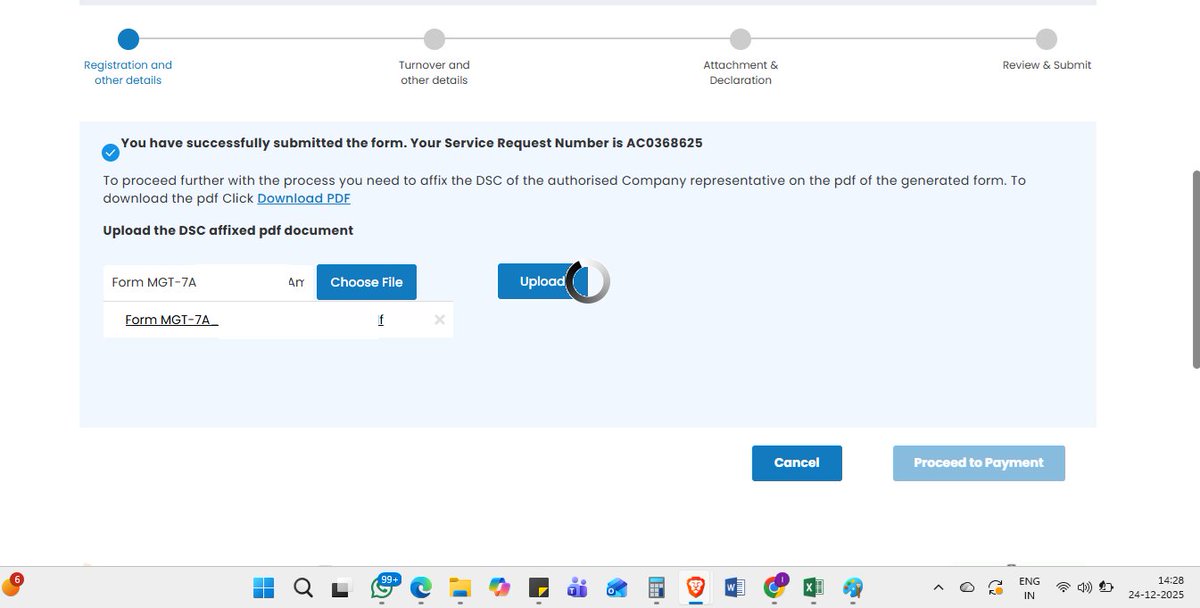Show hidden system tray icons
The height and width of the screenshot is (608, 1200).
(938, 588)
